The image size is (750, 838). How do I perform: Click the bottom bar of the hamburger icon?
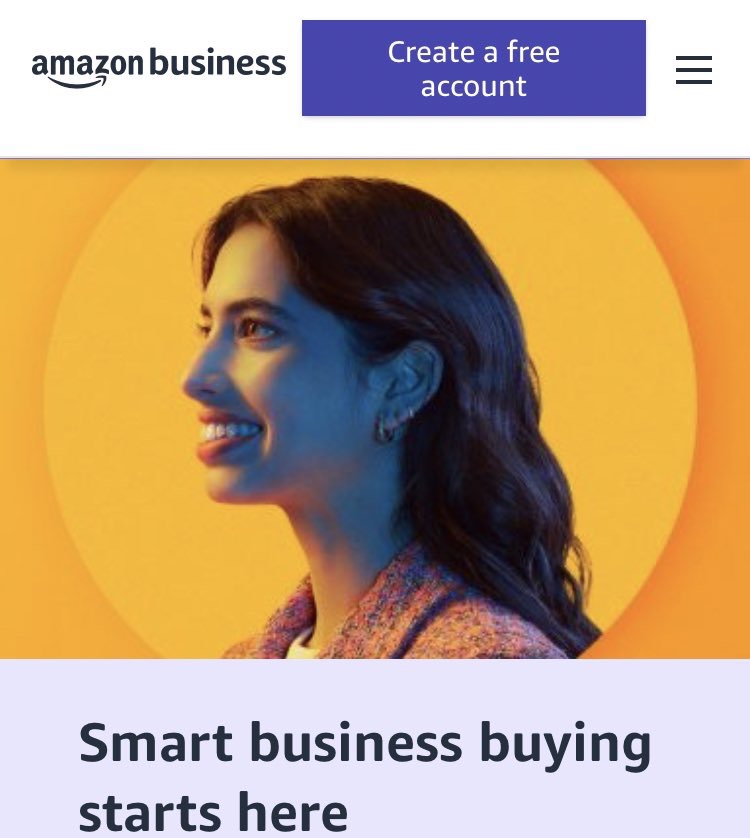coord(693,82)
